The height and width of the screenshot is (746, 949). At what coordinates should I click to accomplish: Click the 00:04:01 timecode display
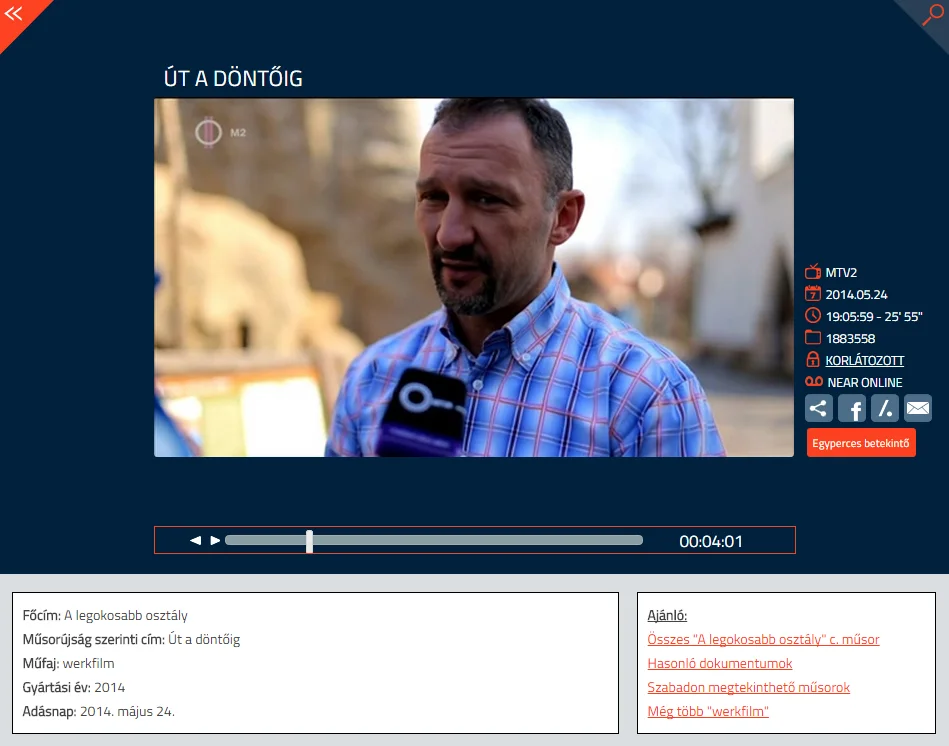click(711, 542)
